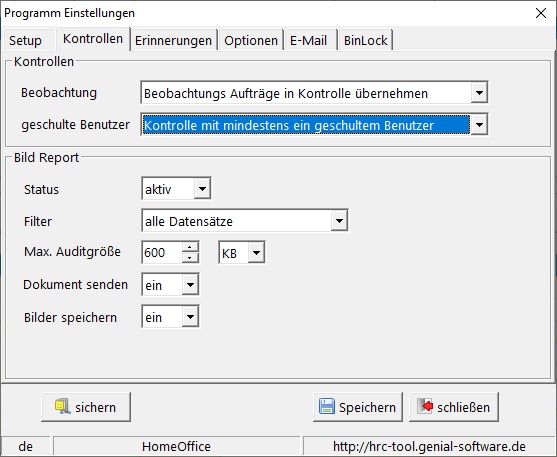557x457 pixels.
Task: Select the Optionen tab
Action: [x=251, y=40]
